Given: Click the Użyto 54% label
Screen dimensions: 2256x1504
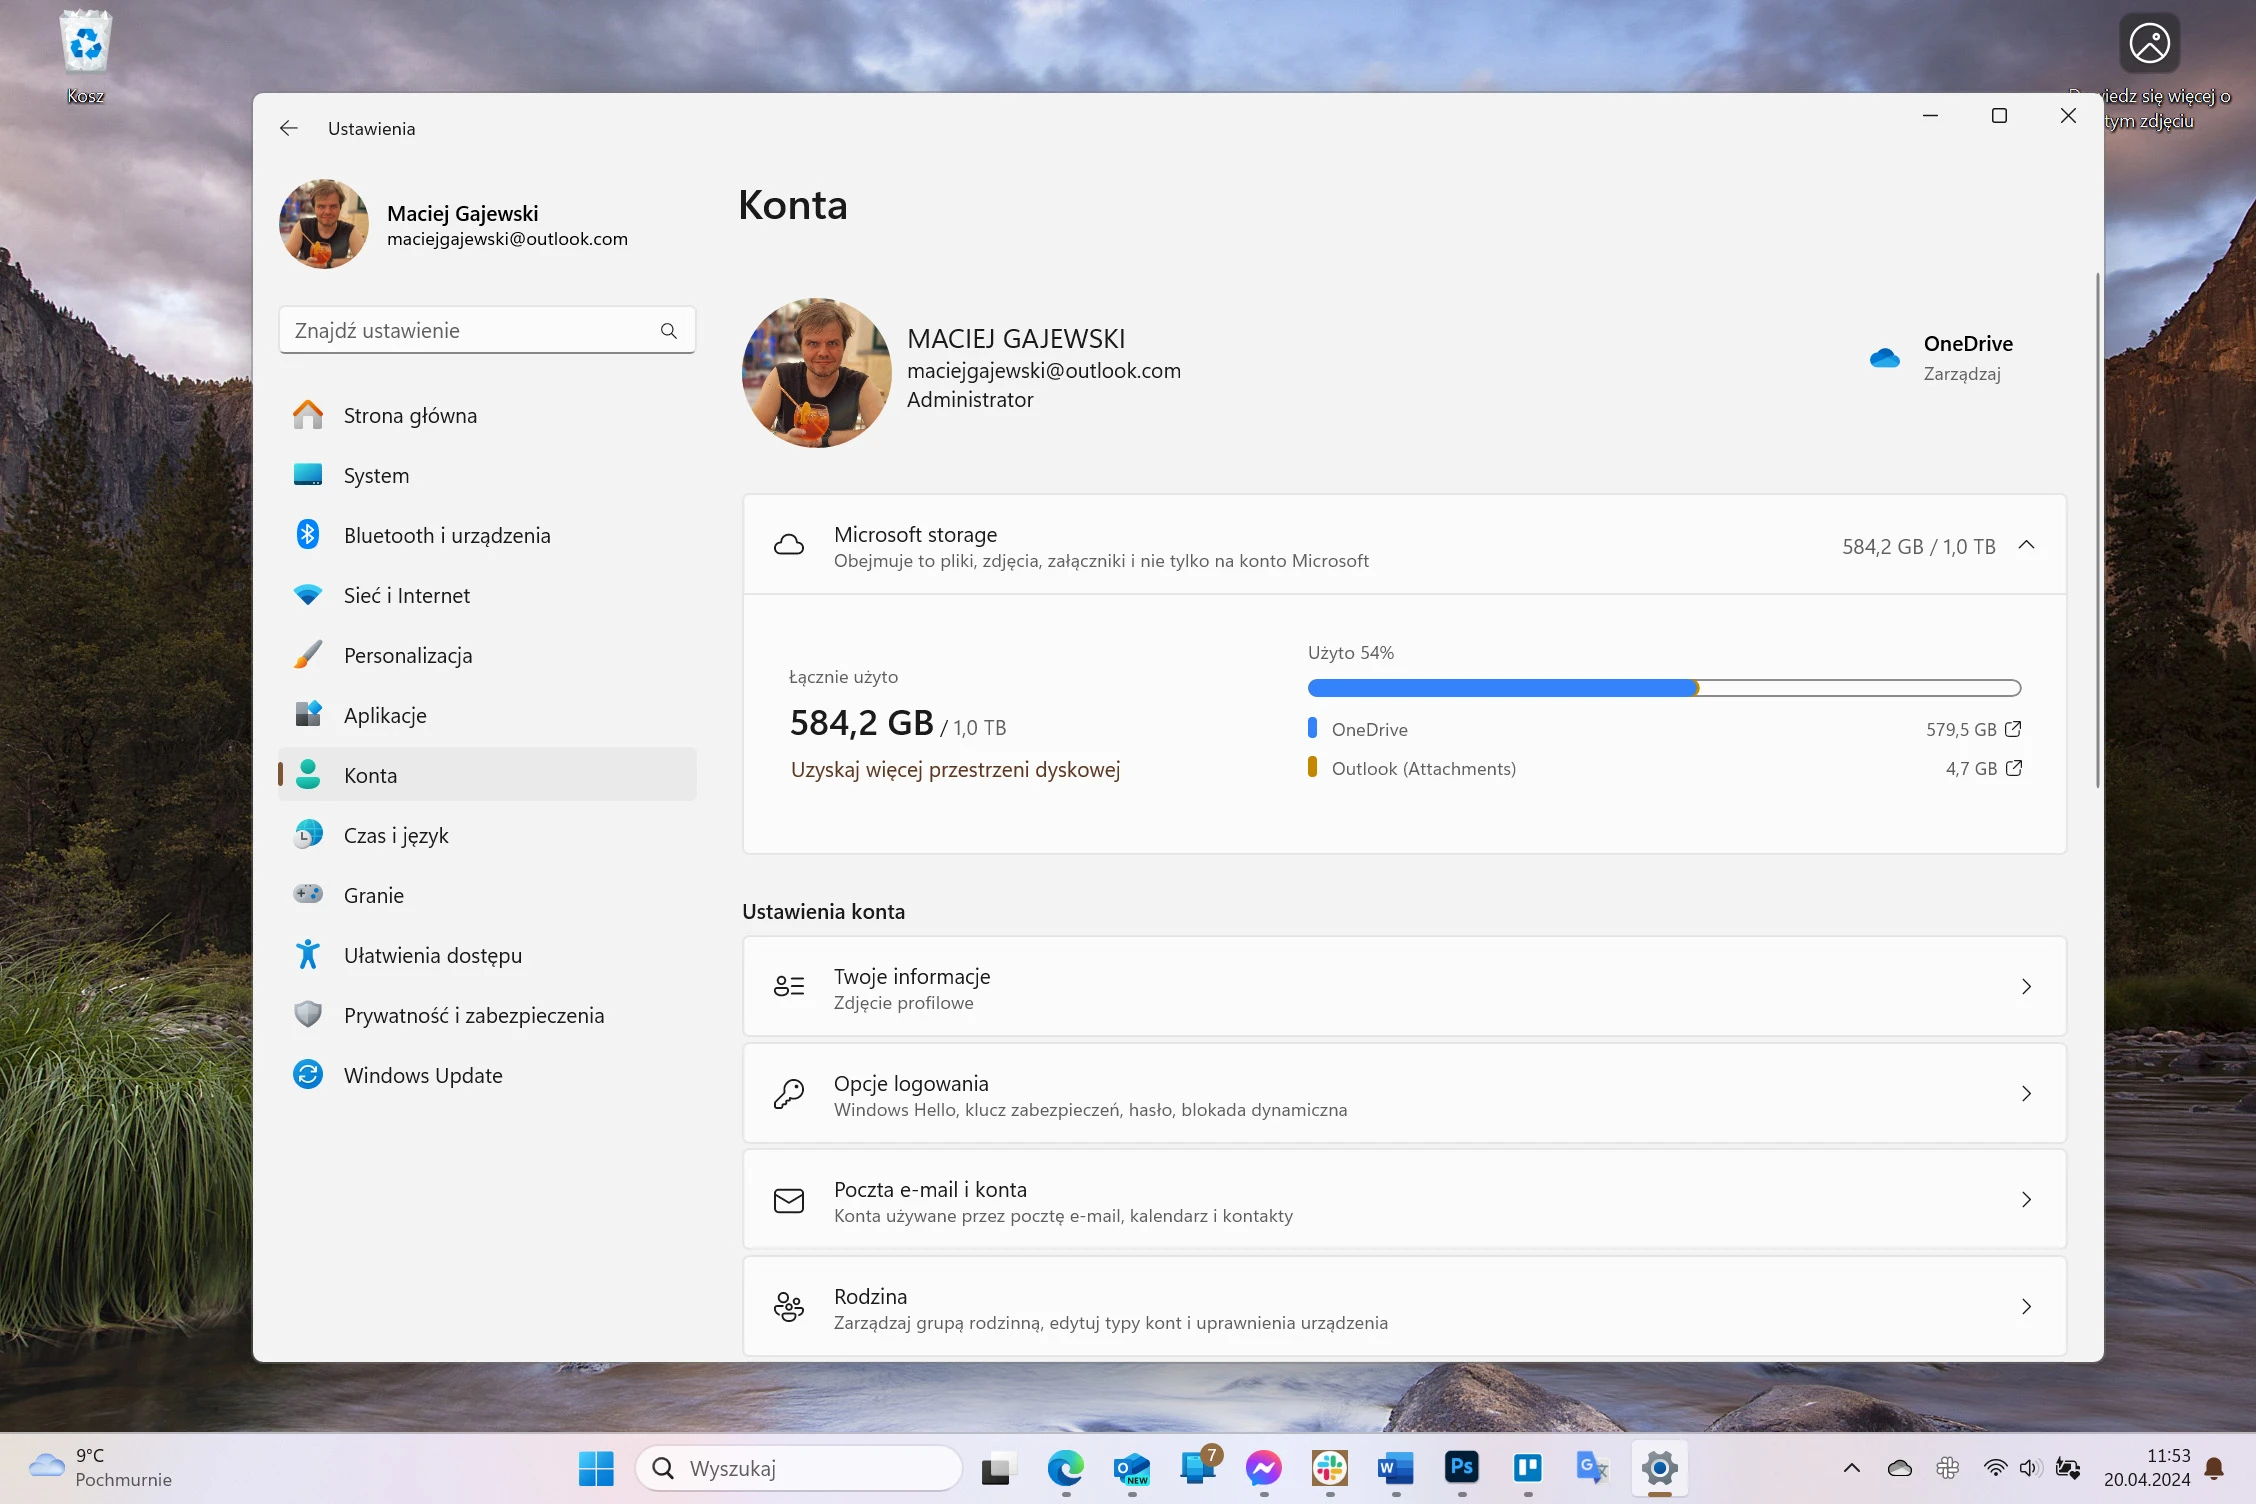Looking at the screenshot, I should tap(1350, 653).
